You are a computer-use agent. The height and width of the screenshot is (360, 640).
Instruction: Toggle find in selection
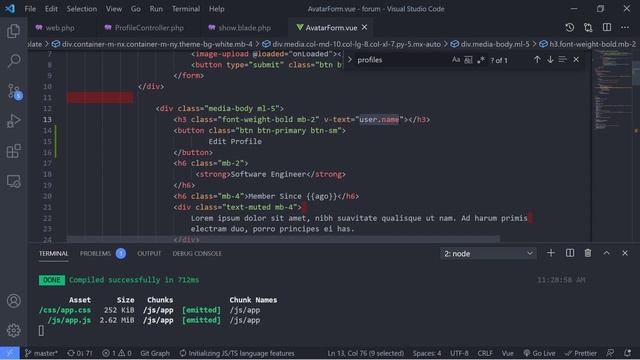[562, 60]
